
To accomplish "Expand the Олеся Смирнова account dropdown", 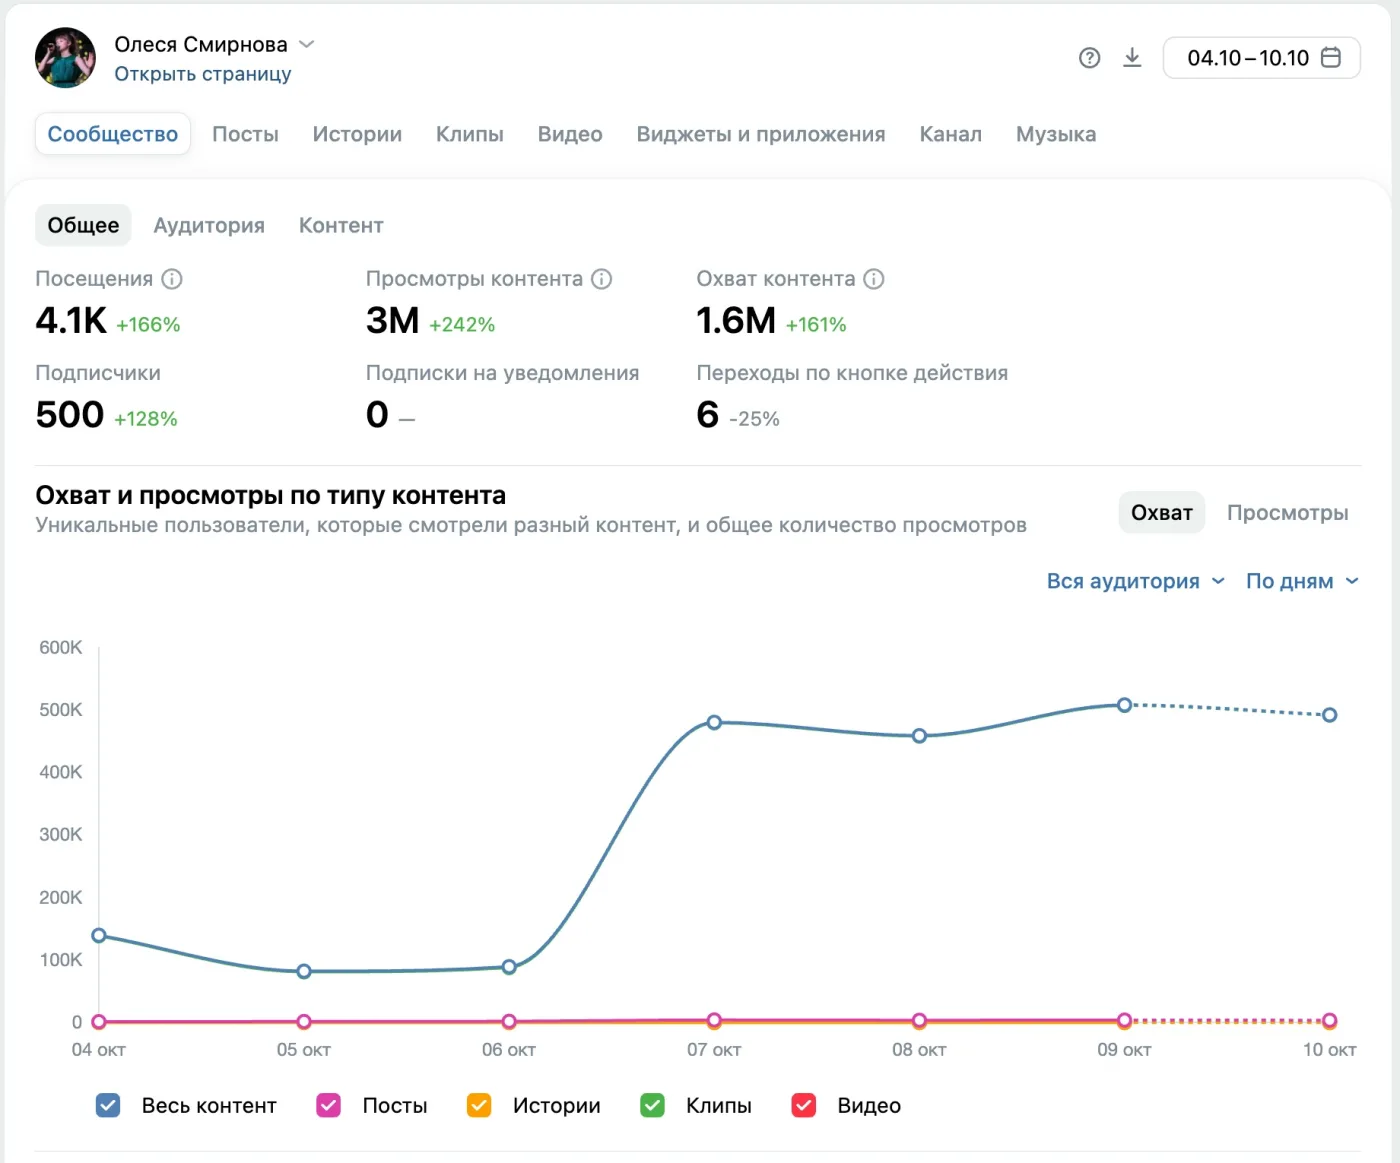I will pyautogui.click(x=307, y=44).
